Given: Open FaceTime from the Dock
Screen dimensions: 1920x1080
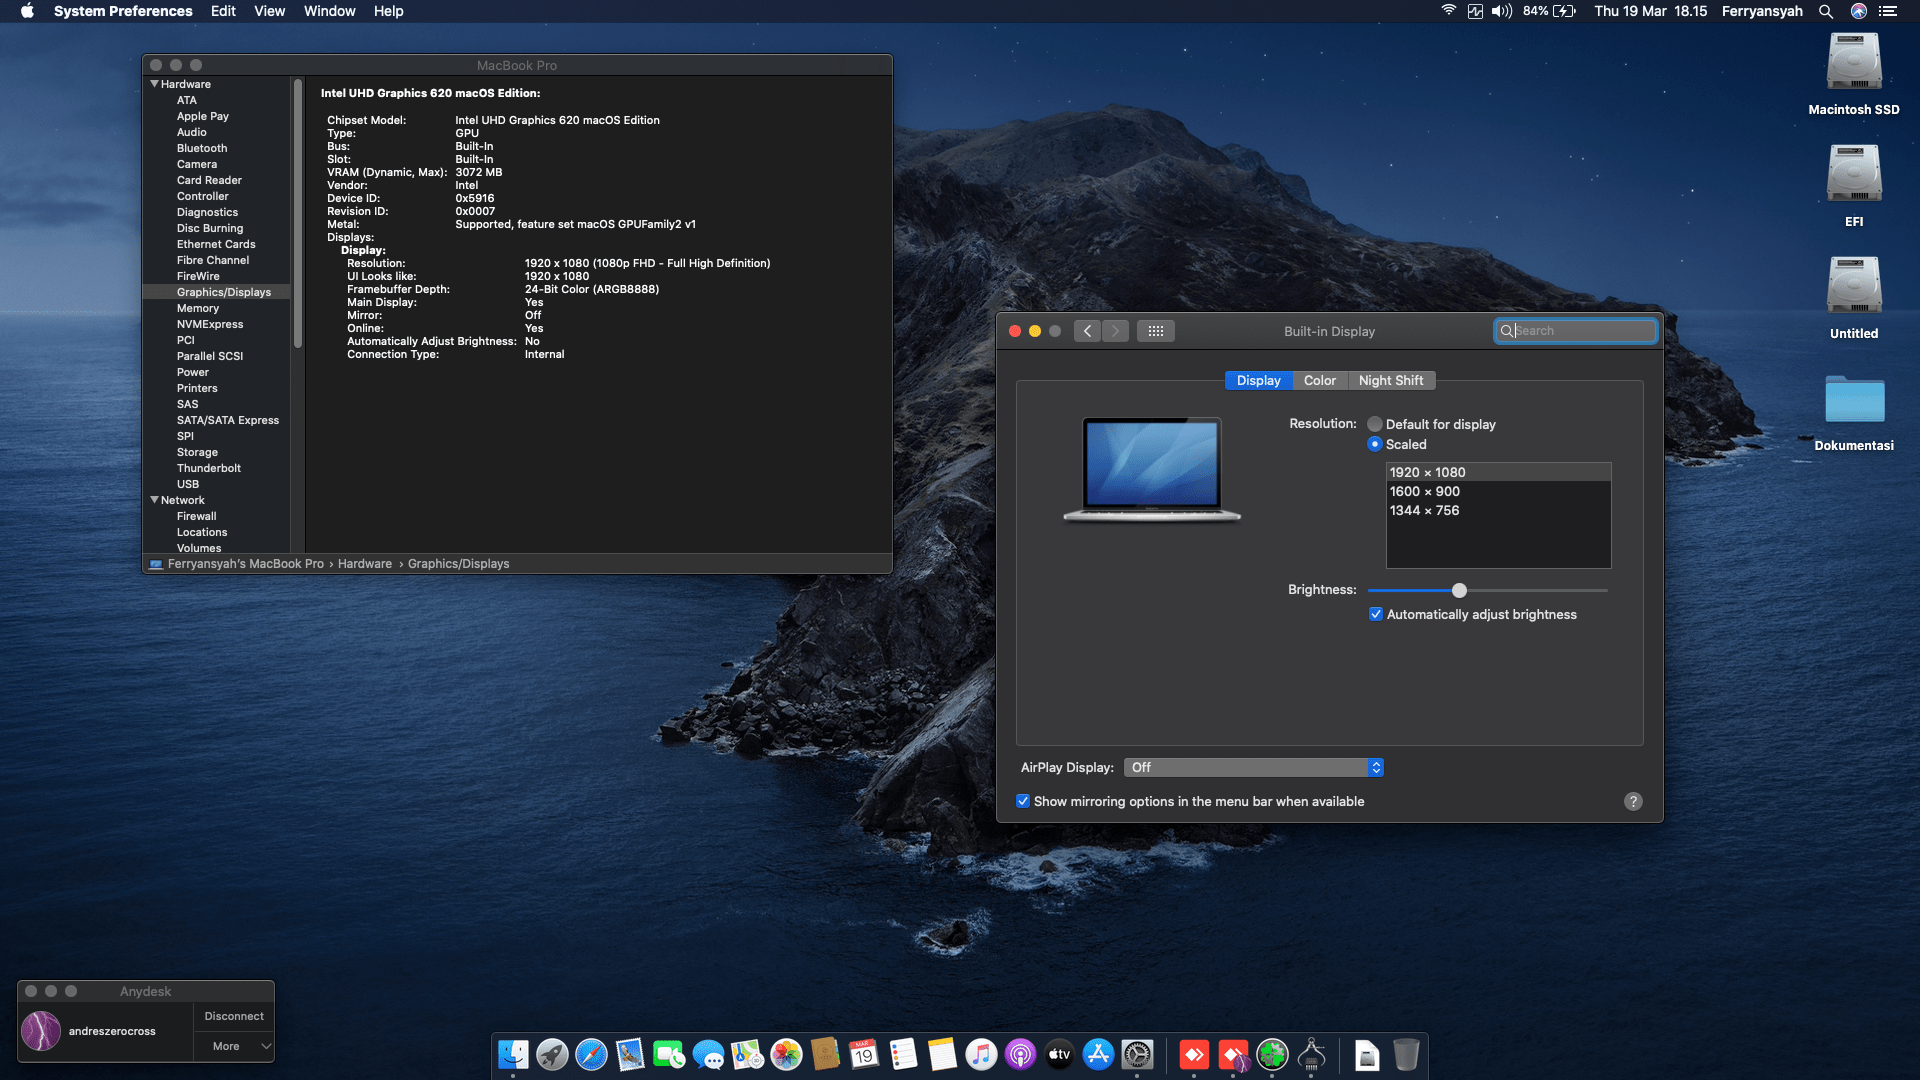Looking at the screenshot, I should pyautogui.click(x=669, y=1054).
